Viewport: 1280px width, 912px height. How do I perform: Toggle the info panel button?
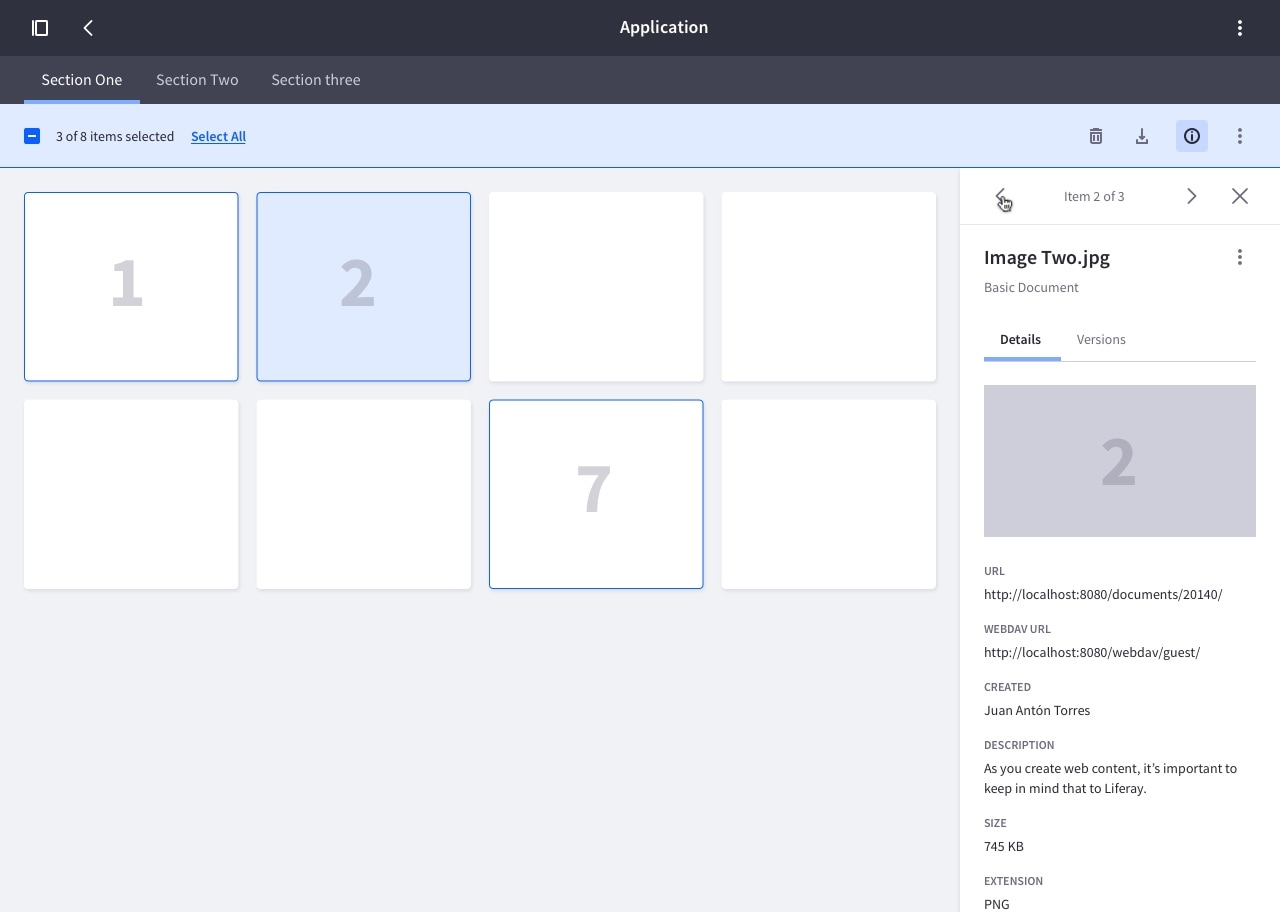[x=1191, y=136]
